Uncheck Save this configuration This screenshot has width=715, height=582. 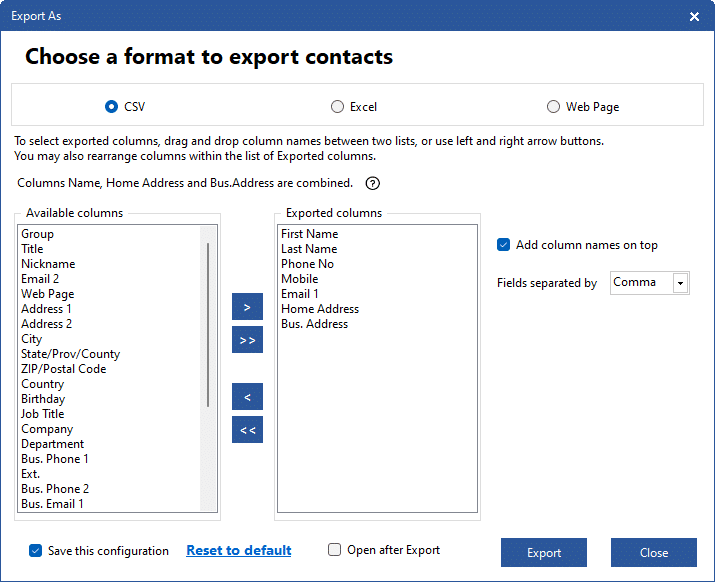pos(36,551)
